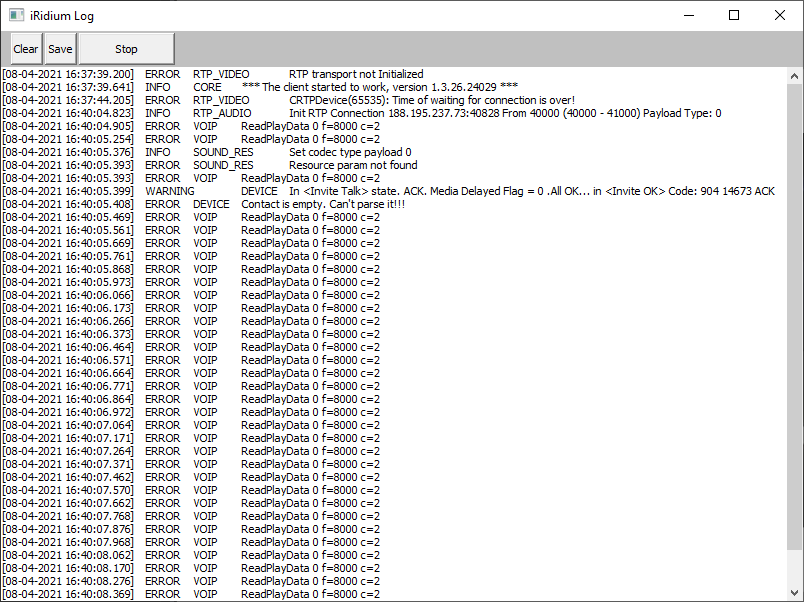Viewport: 804px width, 602px height.
Task: Click the WARNING DEVICE Invite Talk entry
Action: click(x=507, y=191)
